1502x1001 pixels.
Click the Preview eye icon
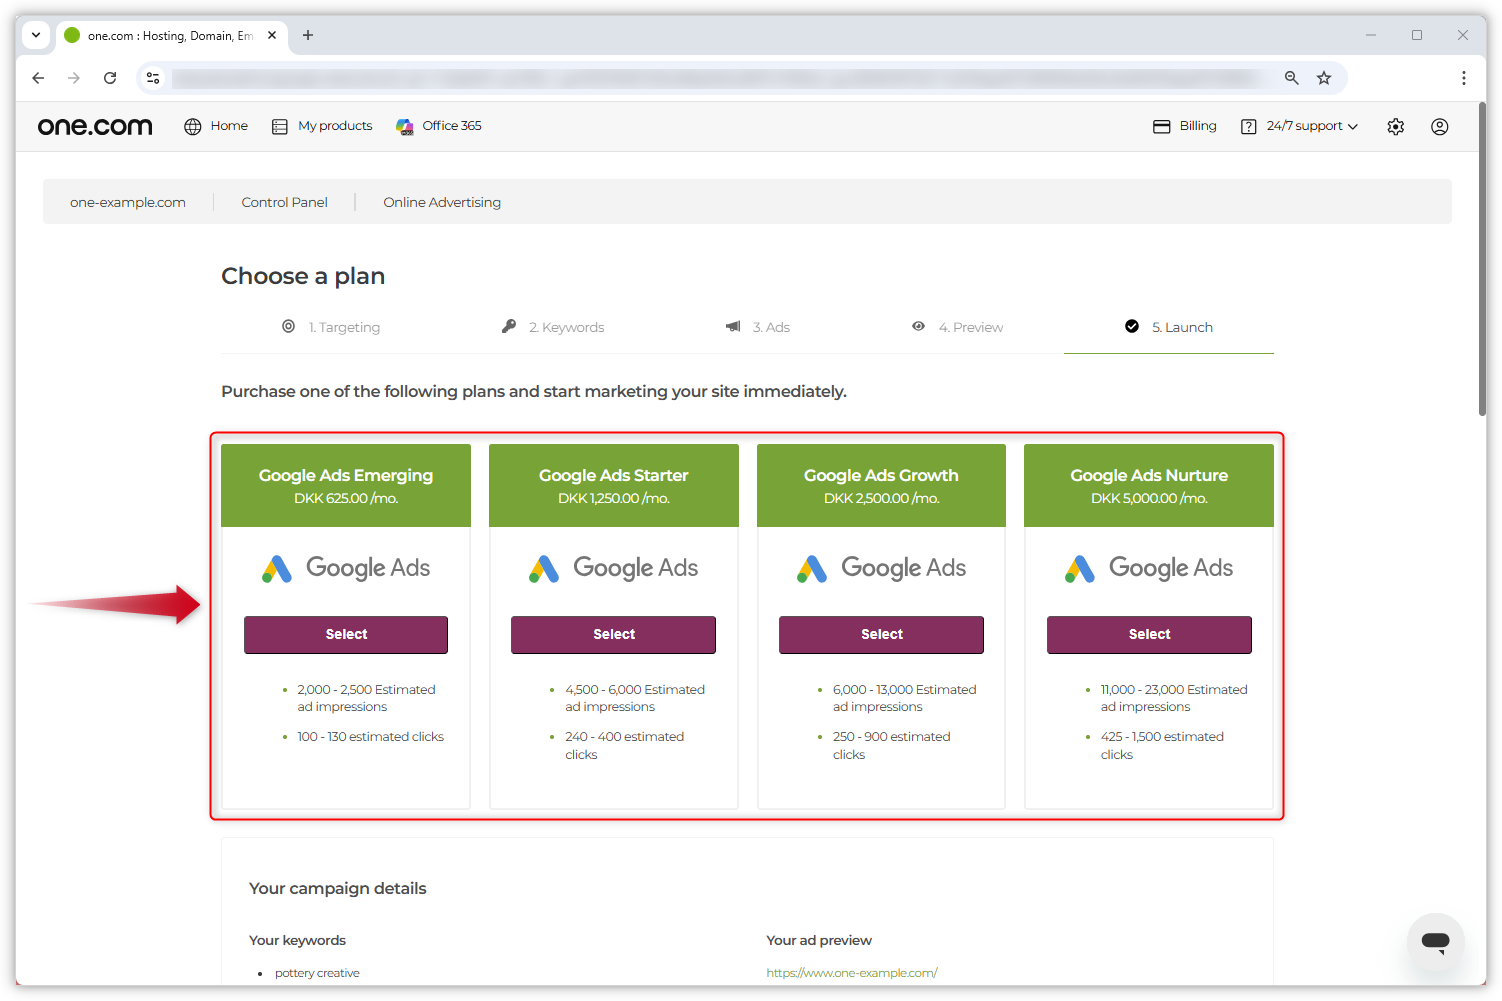(x=918, y=326)
